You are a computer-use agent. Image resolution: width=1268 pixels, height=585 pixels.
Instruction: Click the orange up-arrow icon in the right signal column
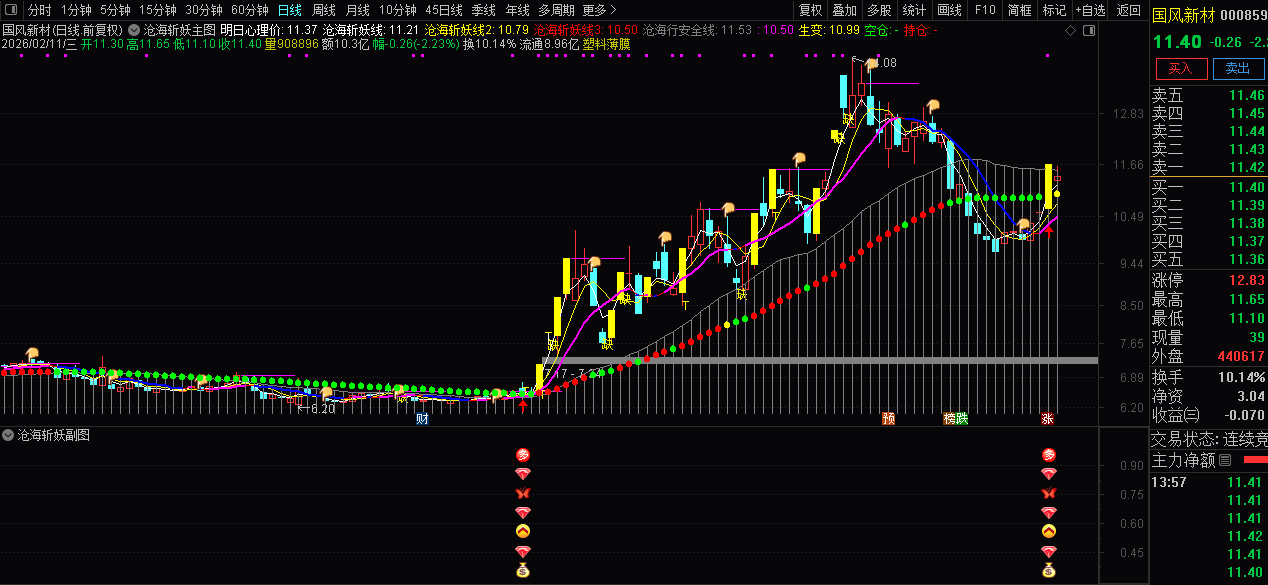coord(1049,531)
